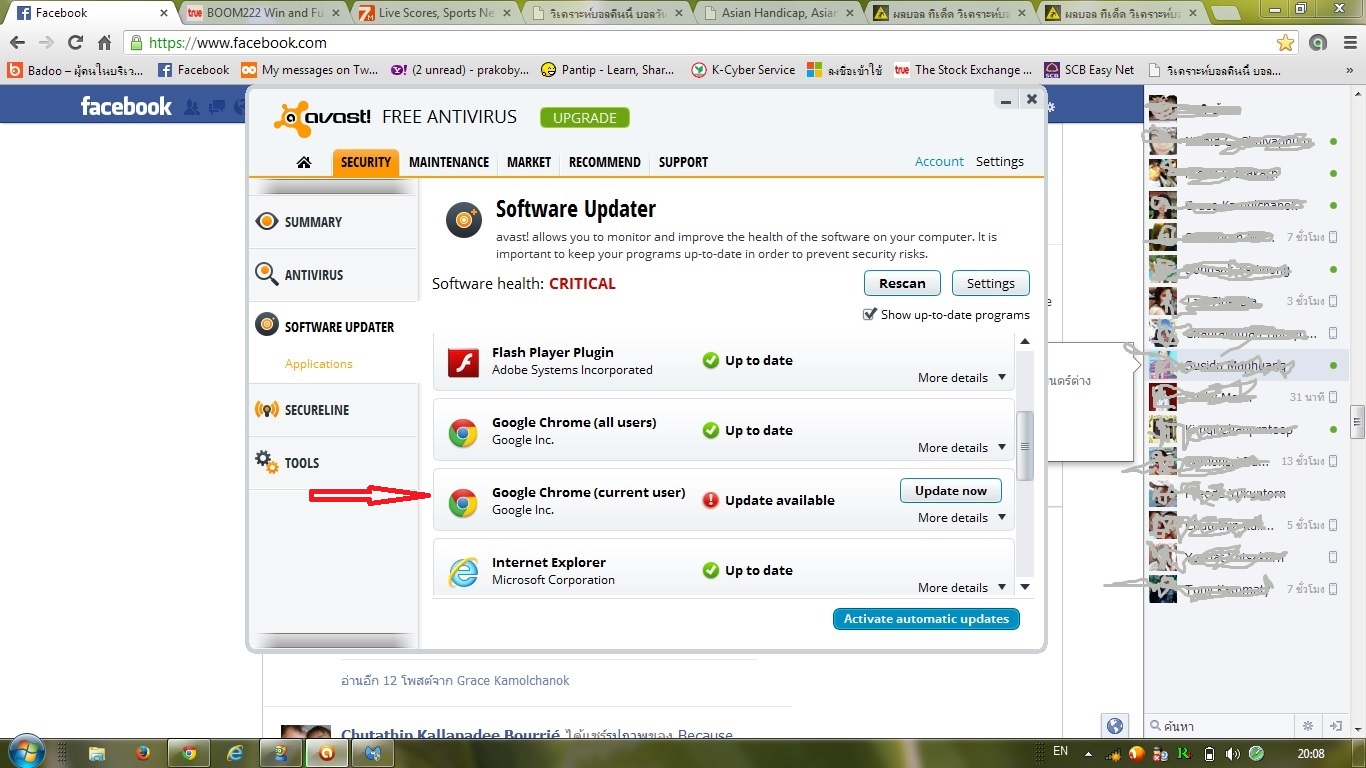Open the Security tab in avast
Screen dimensions: 1366x768
(366, 162)
